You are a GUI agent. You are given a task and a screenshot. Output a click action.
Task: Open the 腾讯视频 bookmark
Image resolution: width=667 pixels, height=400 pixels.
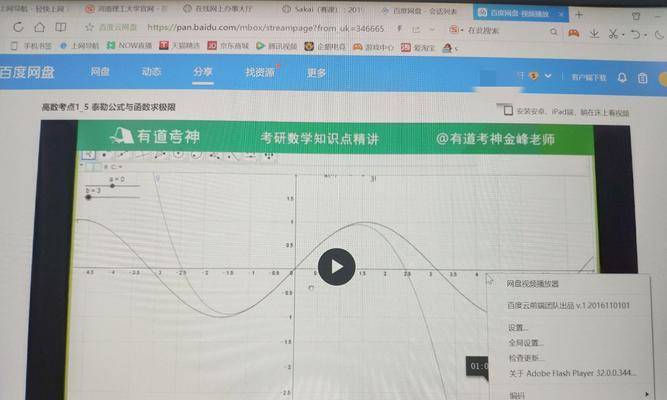click(276, 46)
